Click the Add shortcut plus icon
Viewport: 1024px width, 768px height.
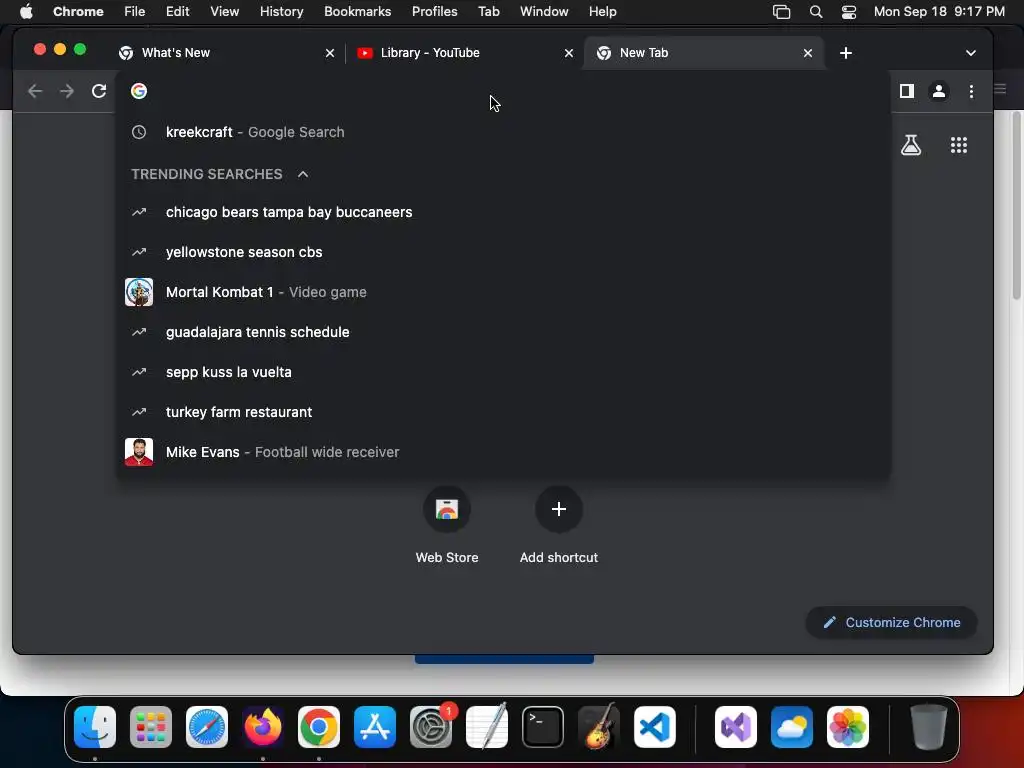pyautogui.click(x=558, y=509)
